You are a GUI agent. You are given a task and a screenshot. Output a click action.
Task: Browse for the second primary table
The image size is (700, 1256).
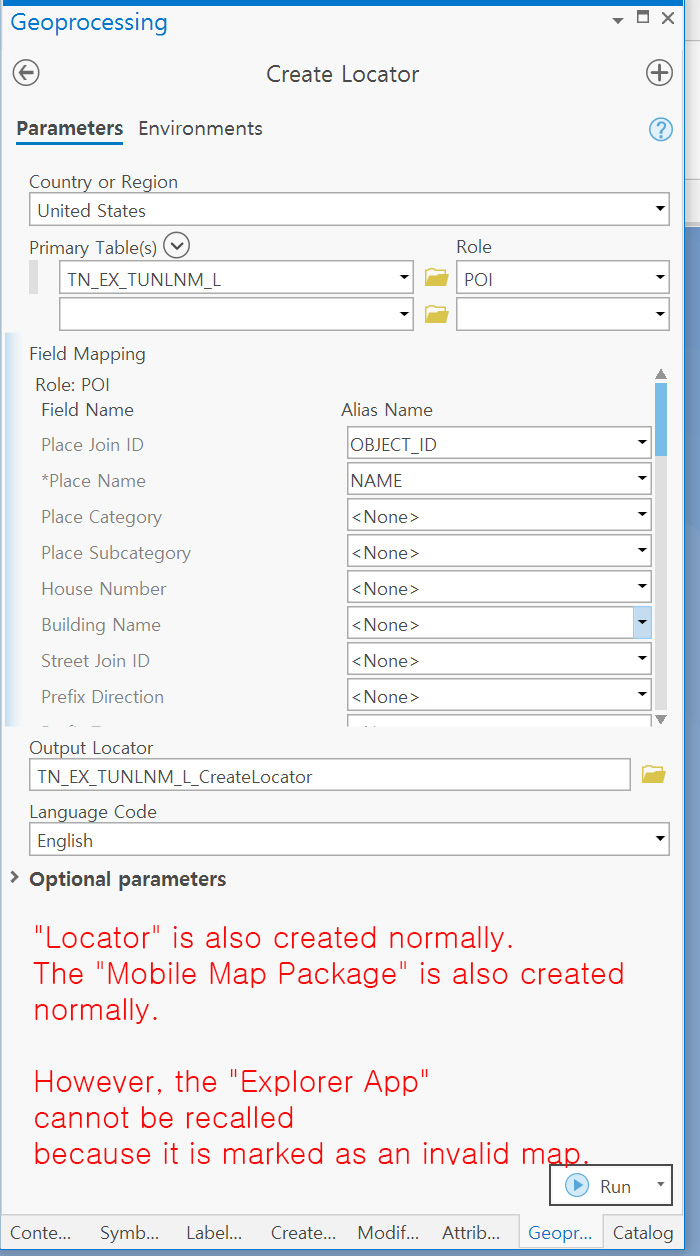(436, 313)
